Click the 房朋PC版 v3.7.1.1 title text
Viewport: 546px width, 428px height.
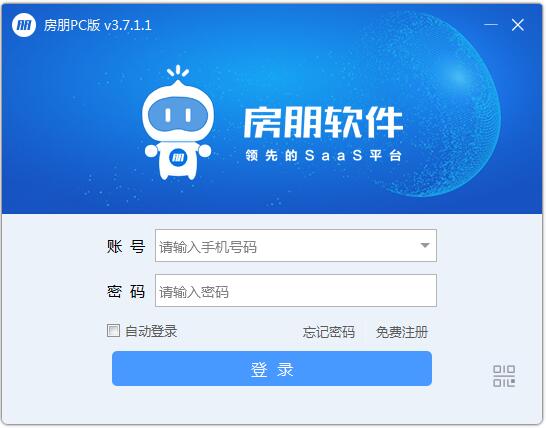pyautogui.click(x=98, y=25)
